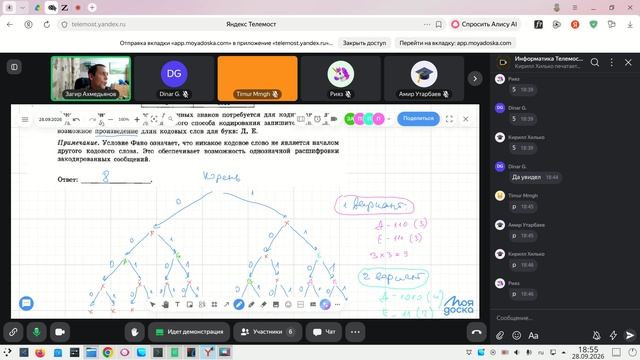Viewport: 640px width, 360px height.
Task: Close the chat side panel
Action: (x=628, y=62)
